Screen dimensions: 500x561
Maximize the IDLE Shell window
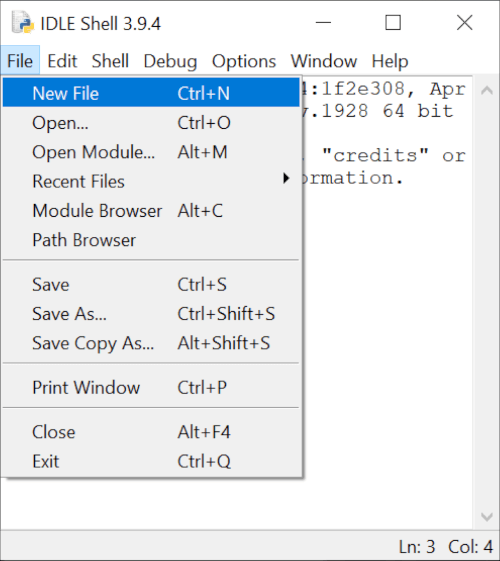[x=393, y=23]
